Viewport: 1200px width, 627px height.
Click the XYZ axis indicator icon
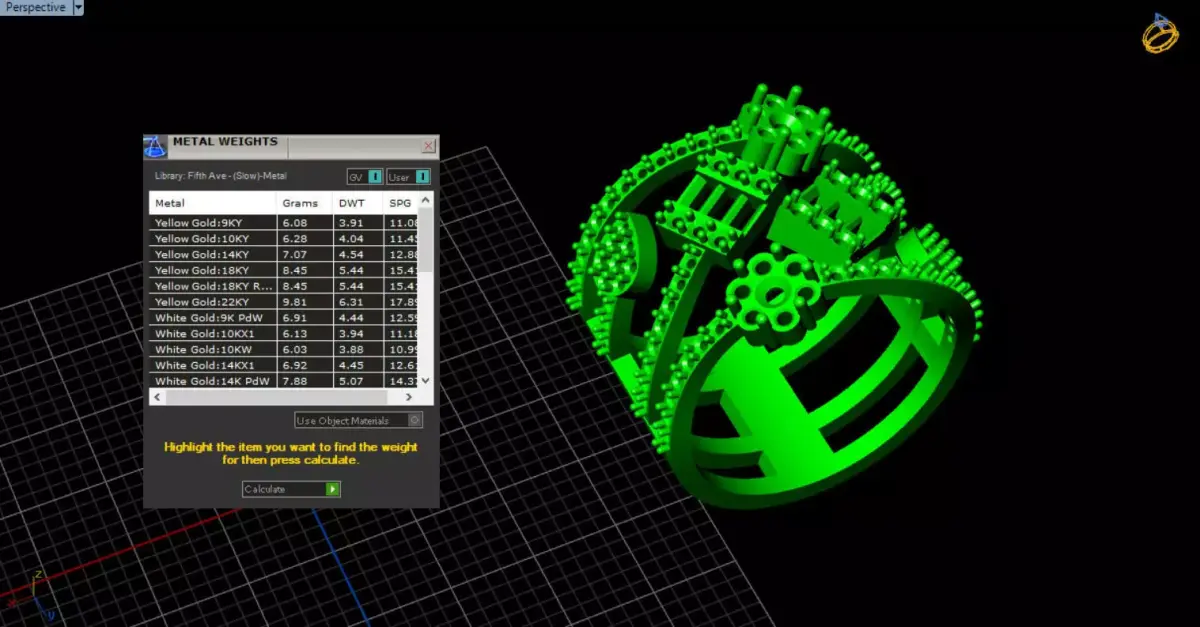tap(33, 598)
